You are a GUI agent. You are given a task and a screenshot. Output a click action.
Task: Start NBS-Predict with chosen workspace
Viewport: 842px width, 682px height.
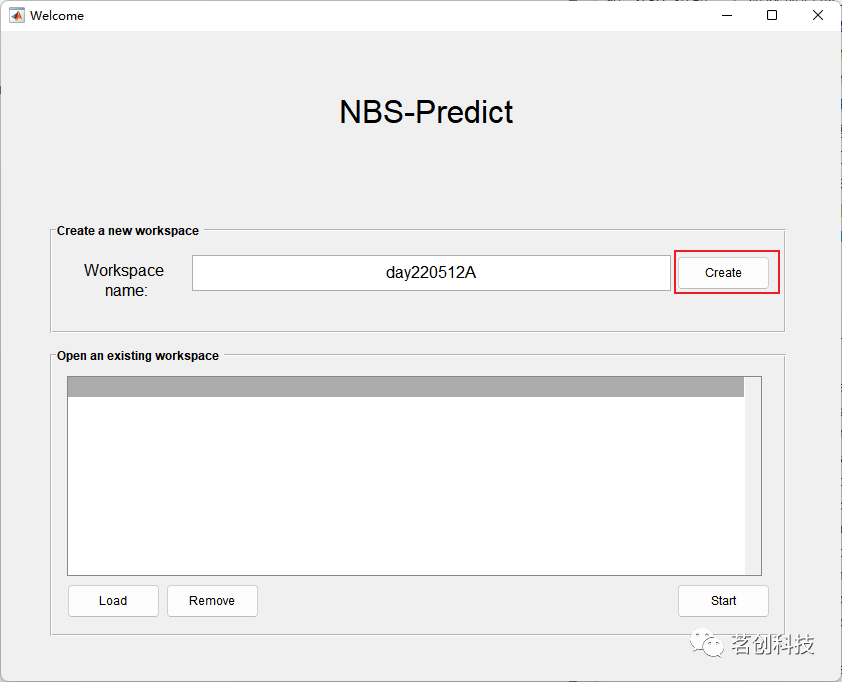tap(723, 601)
